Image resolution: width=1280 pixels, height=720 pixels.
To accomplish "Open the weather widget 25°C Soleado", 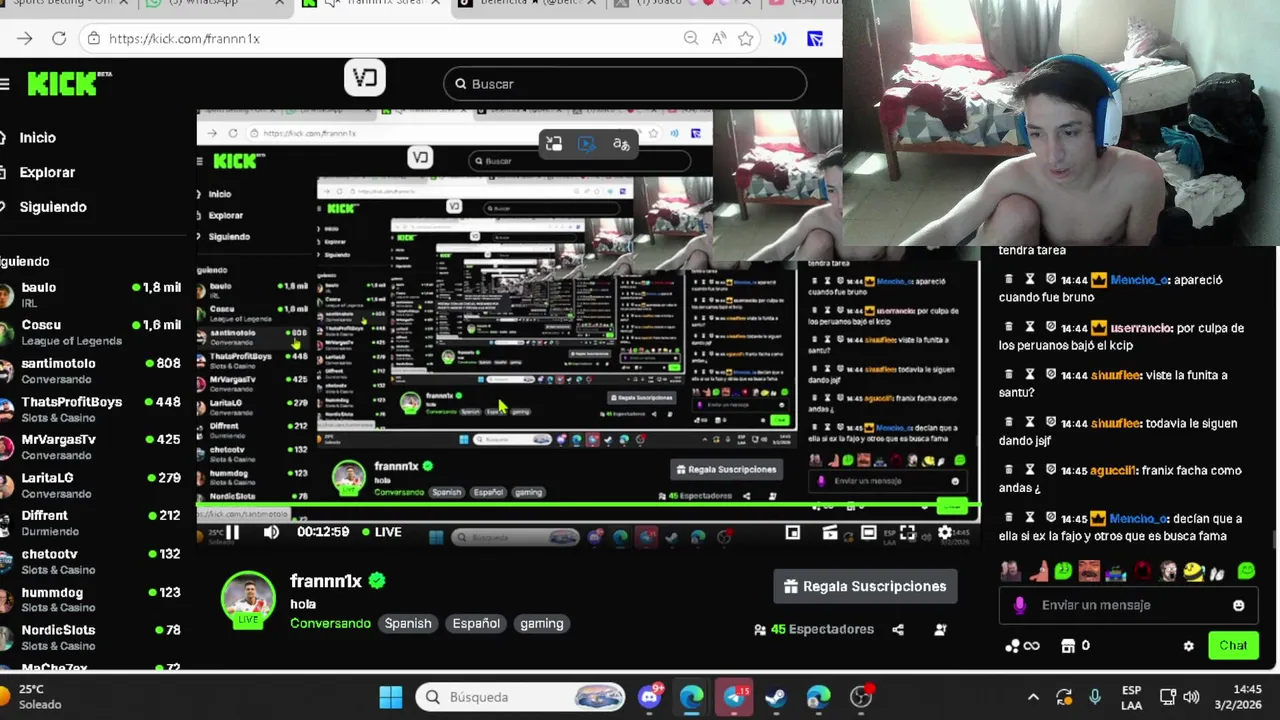I will pyautogui.click(x=32, y=697).
